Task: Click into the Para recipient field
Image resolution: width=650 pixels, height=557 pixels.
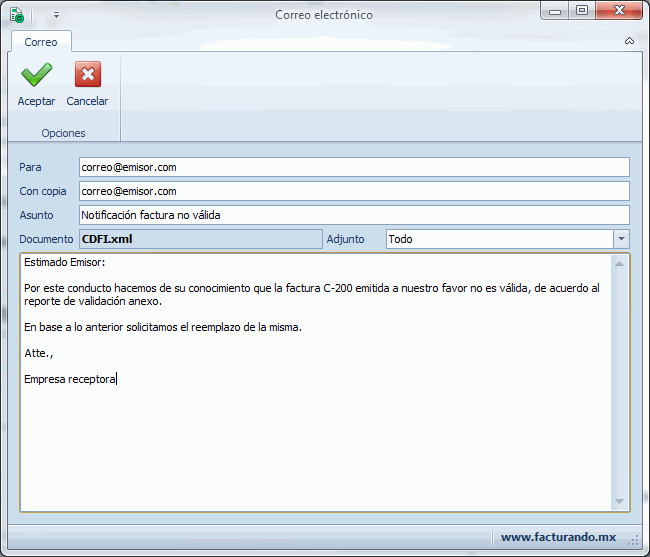Action: pyautogui.click(x=354, y=167)
